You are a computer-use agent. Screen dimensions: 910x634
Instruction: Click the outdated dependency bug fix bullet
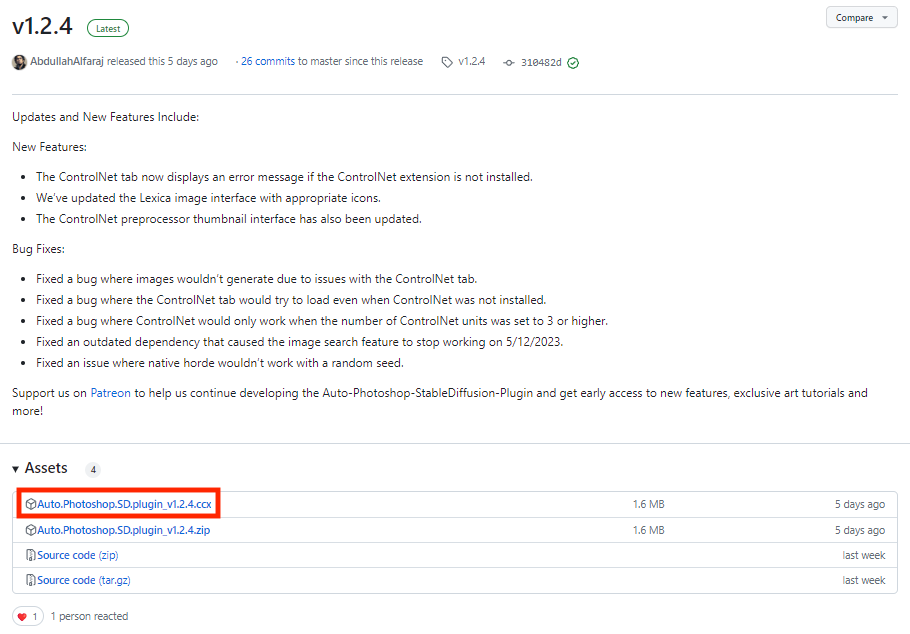299,342
